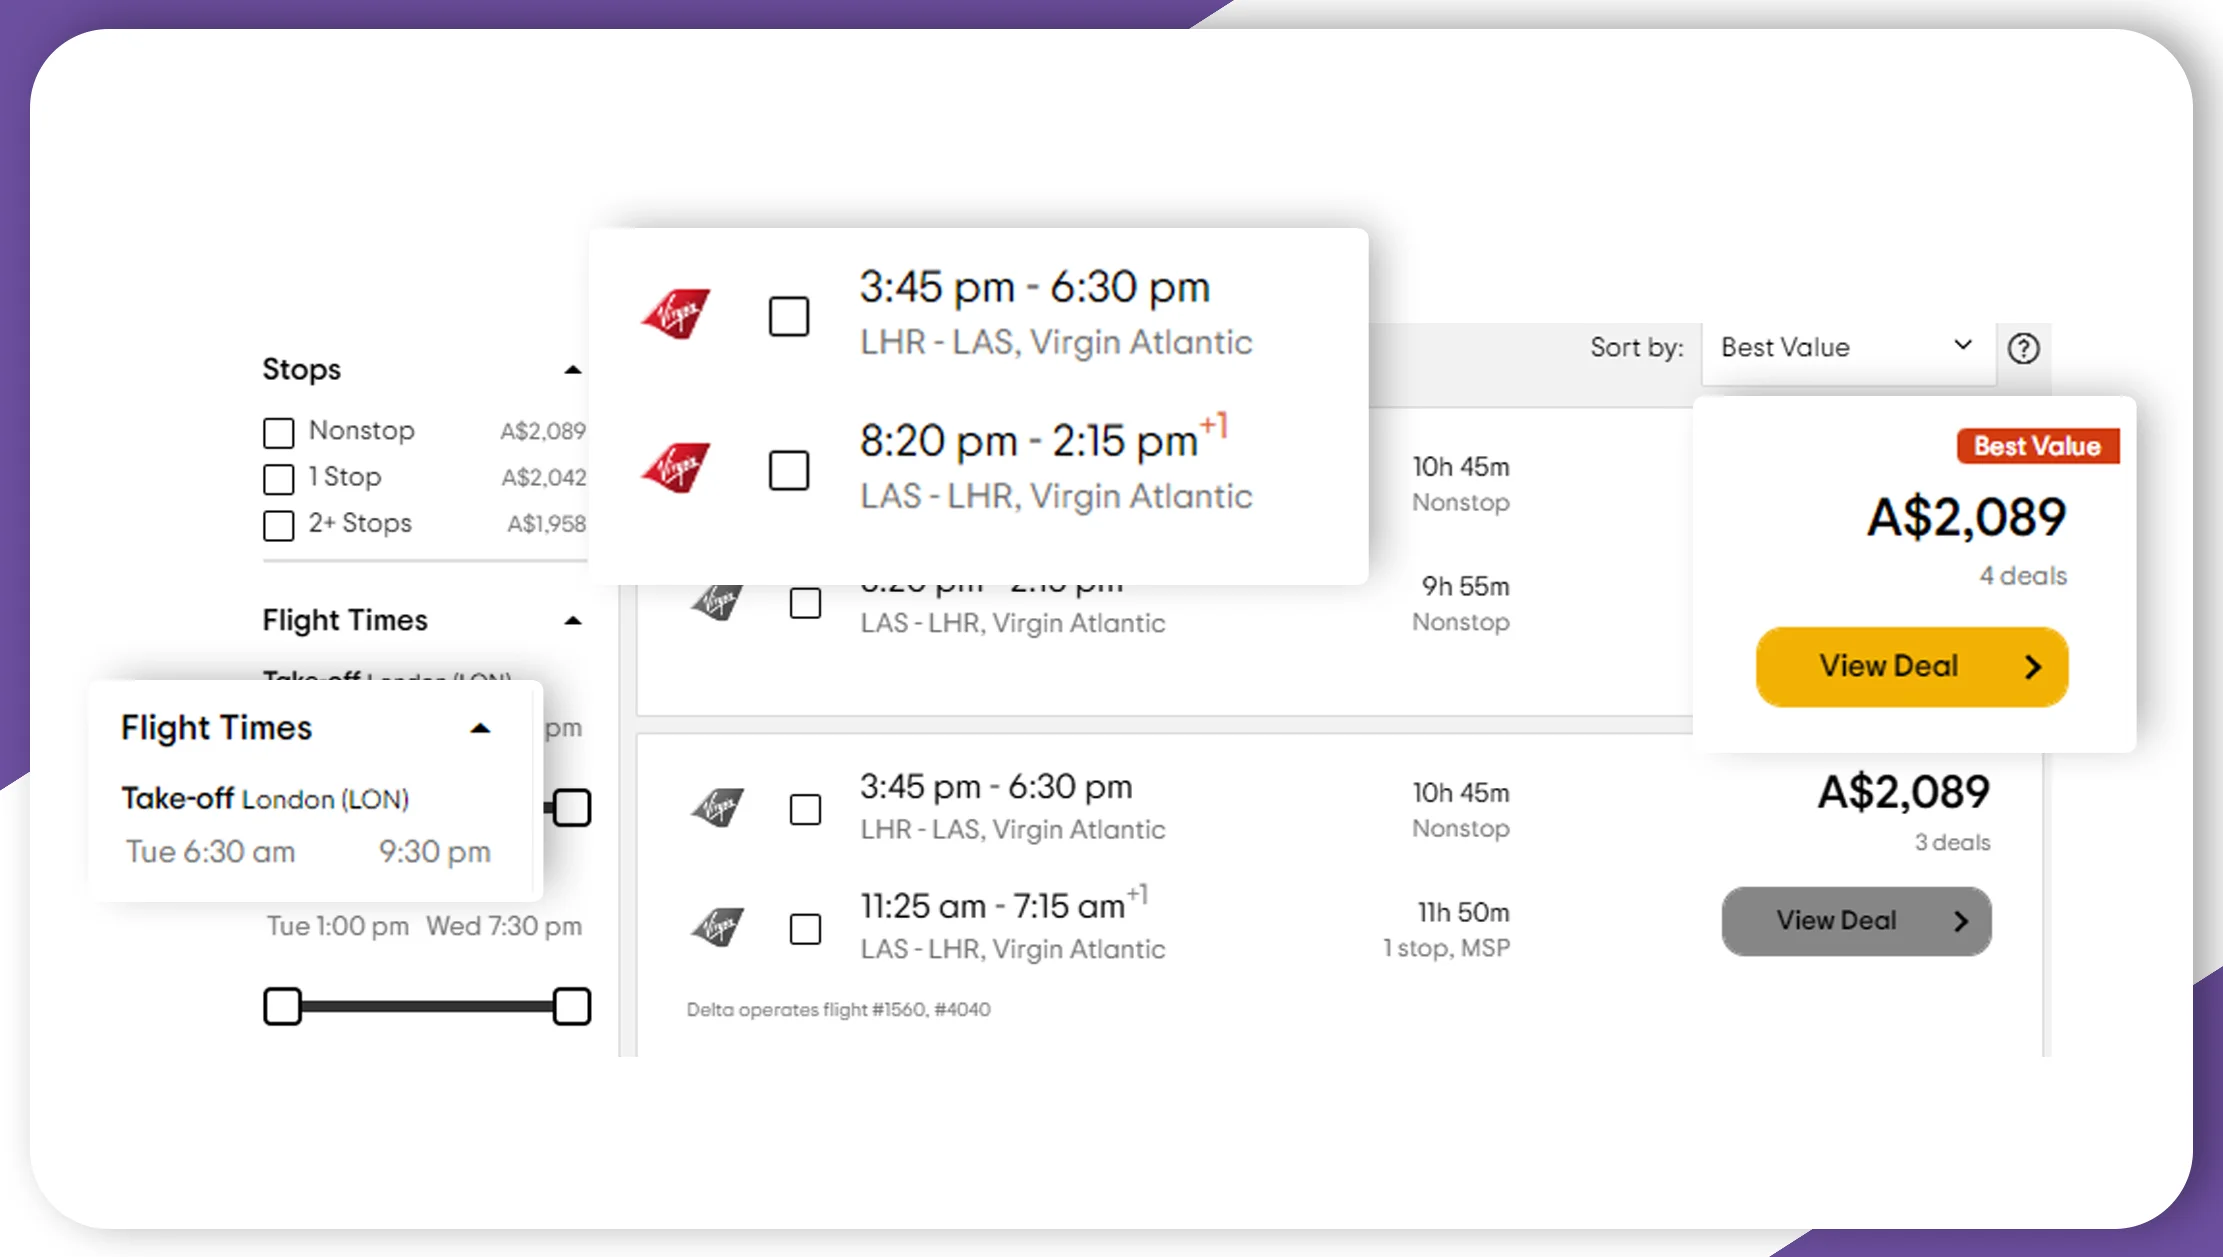Viewport: 2223px width, 1257px height.
Task: Open the Sort by Best Value dropdown
Action: point(1848,347)
